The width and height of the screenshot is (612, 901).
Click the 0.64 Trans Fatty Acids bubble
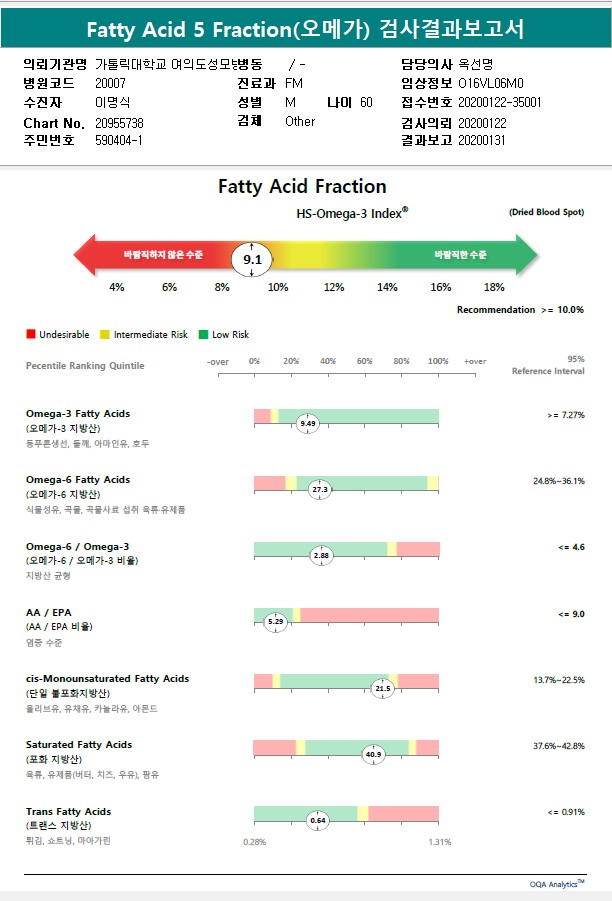(x=319, y=820)
